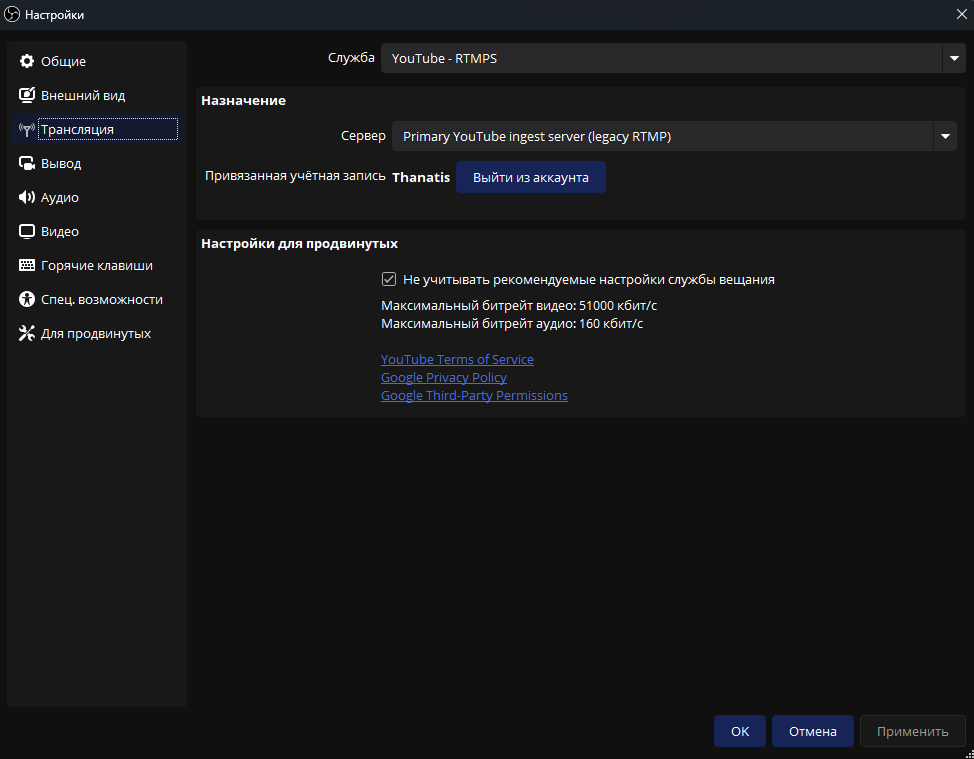Image resolution: width=974 pixels, height=759 pixels.
Task: Click the OBS logo in title bar
Action: point(12,14)
